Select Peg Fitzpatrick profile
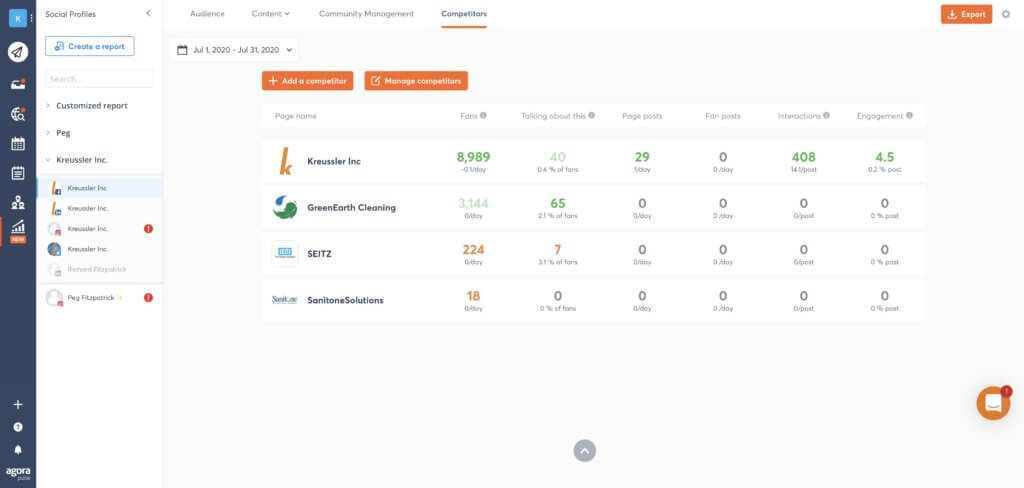Viewport: 1024px width, 488px height. [99, 298]
